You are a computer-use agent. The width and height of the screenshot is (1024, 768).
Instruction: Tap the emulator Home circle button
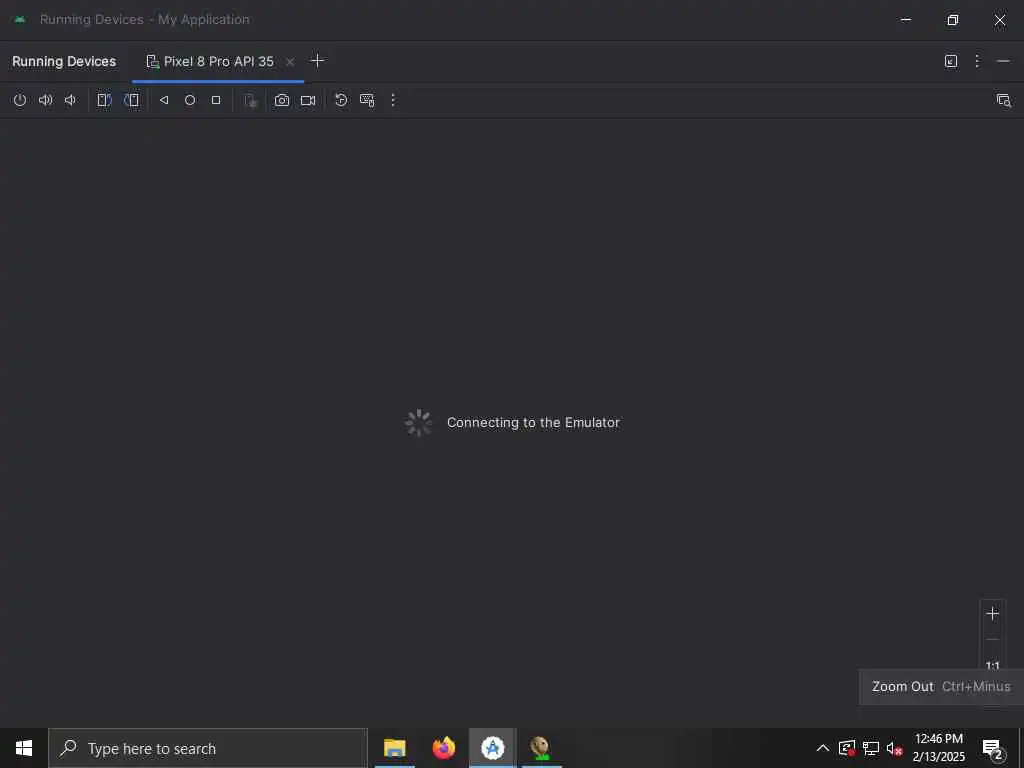[189, 100]
